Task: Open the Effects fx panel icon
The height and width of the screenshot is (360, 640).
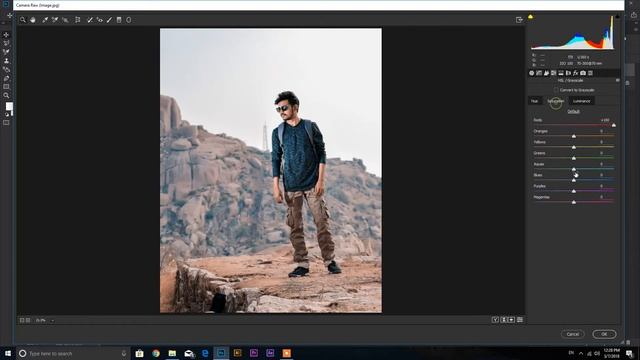Action: (576, 73)
